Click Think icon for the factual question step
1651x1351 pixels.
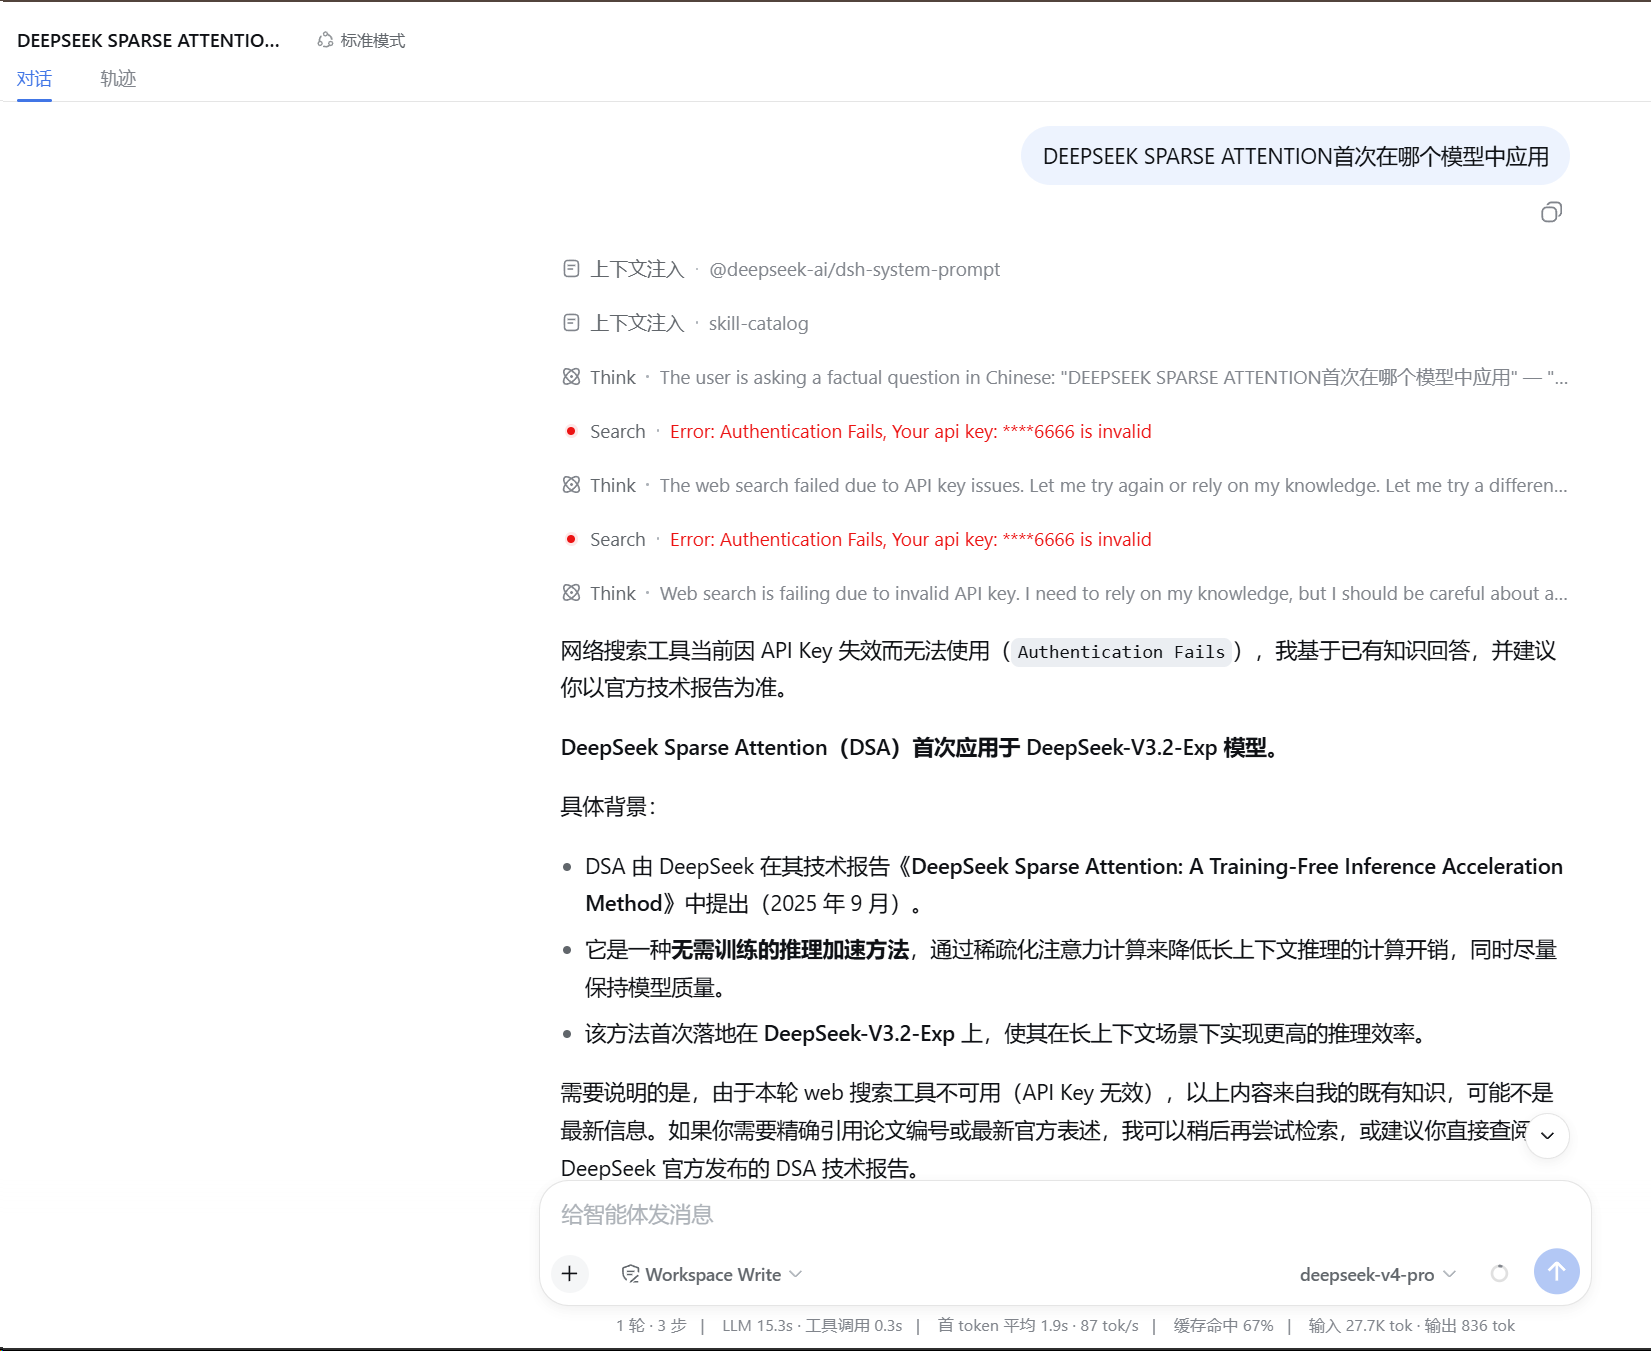571,377
